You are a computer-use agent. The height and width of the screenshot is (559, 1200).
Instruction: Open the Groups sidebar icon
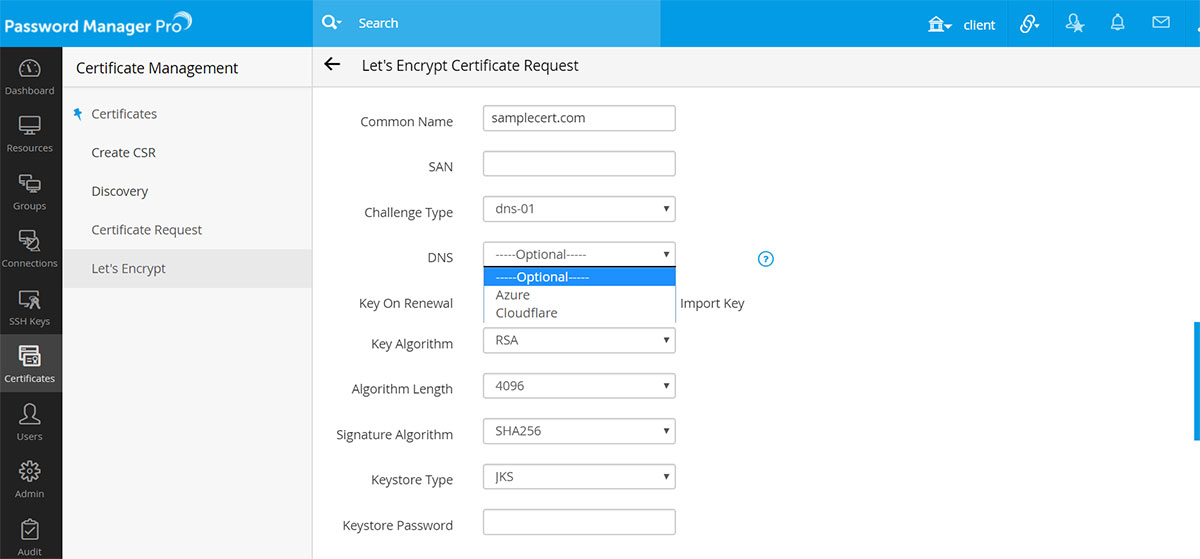pos(30,191)
